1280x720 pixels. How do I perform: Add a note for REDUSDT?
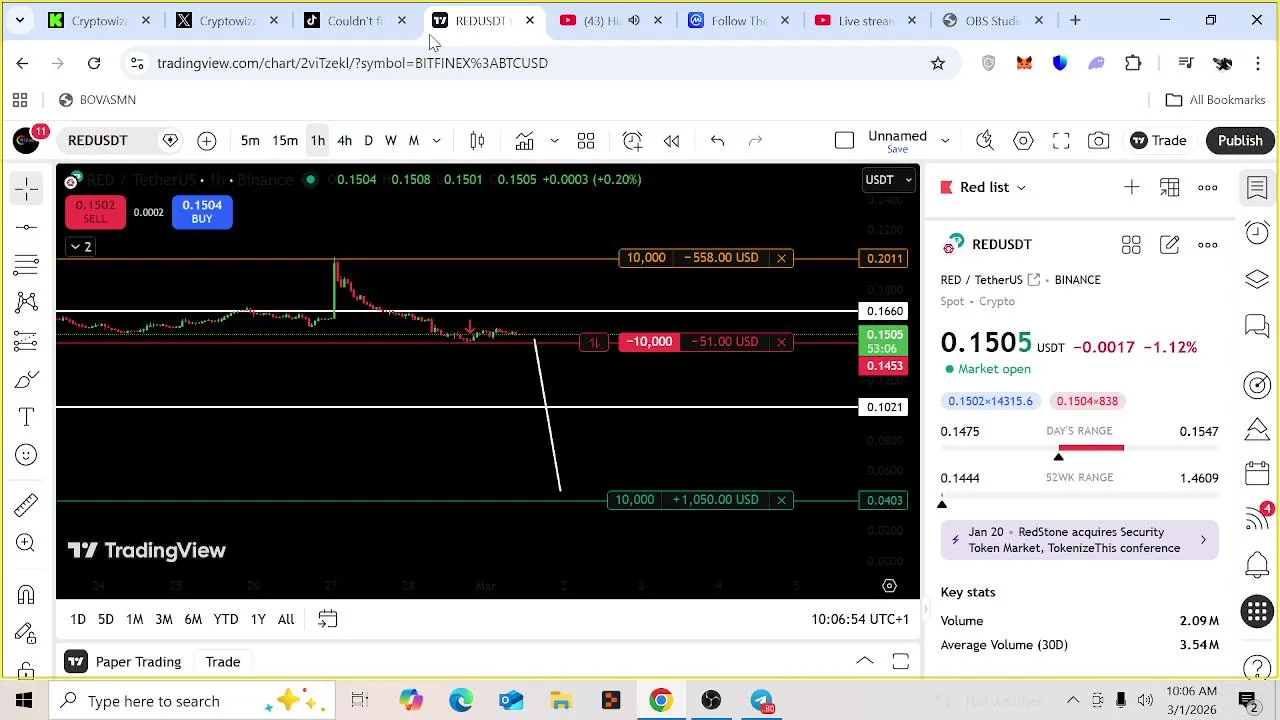coord(1169,244)
